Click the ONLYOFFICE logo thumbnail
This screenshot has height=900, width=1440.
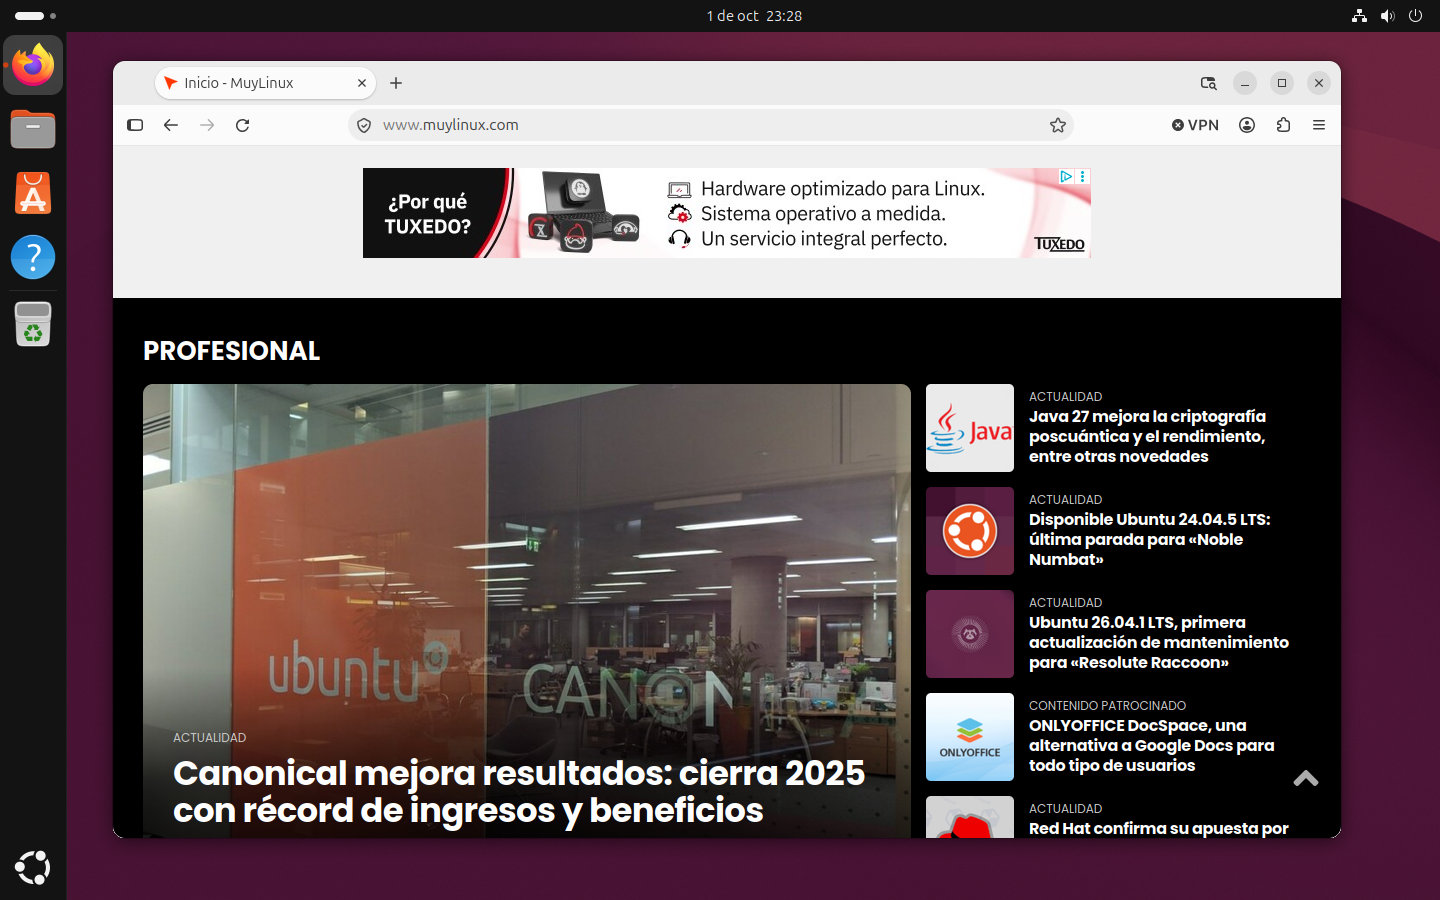tap(970, 737)
